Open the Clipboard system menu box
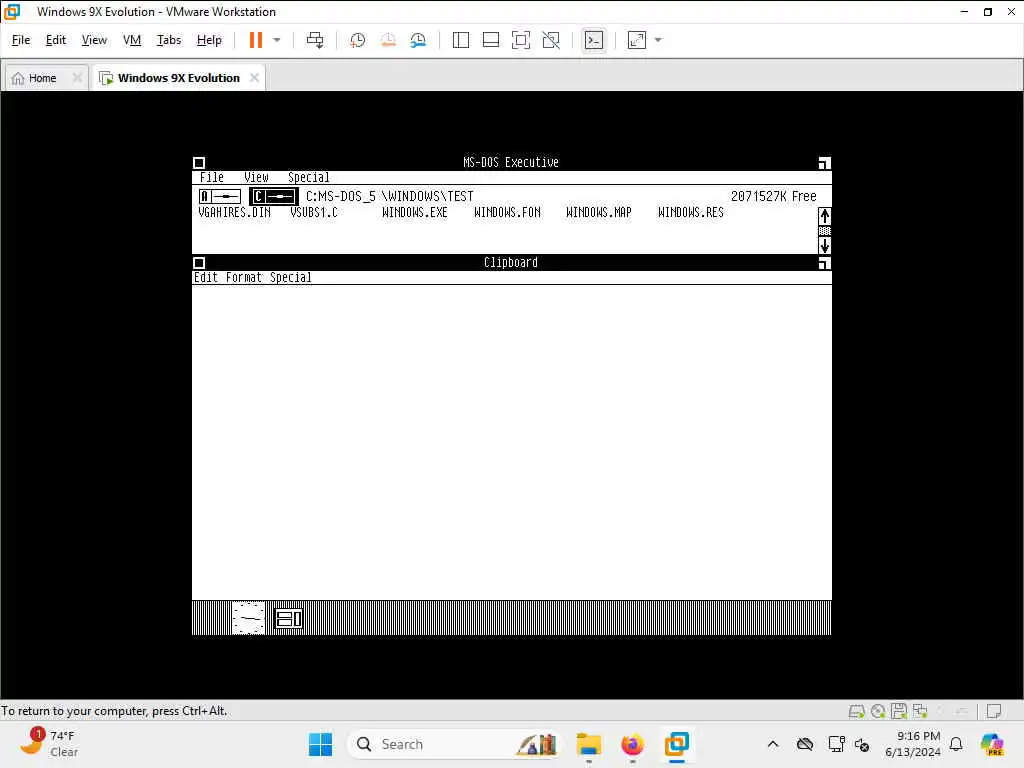 (199, 263)
